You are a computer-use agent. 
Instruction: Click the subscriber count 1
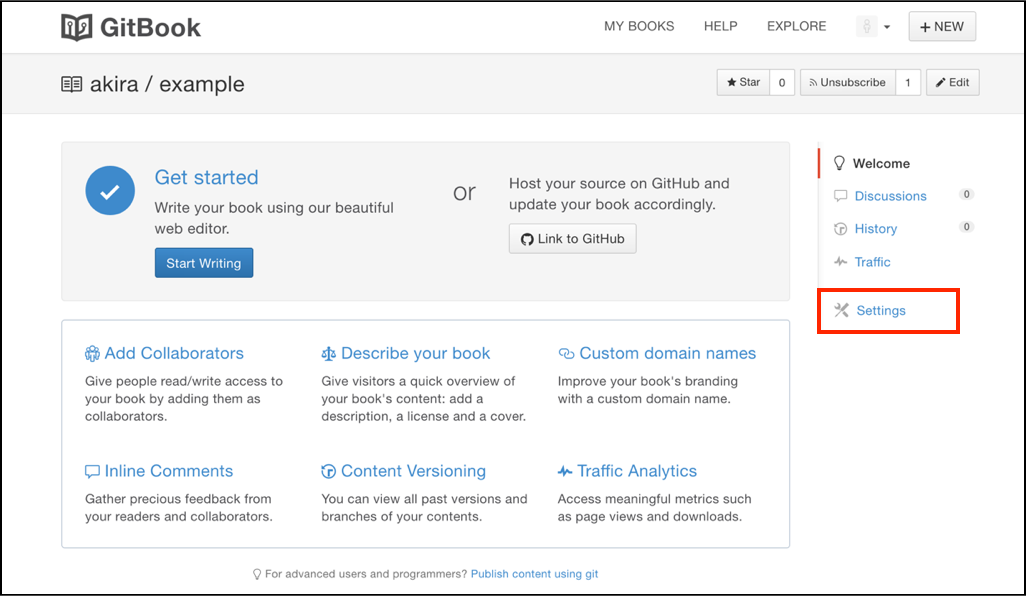pyautogui.click(x=908, y=82)
